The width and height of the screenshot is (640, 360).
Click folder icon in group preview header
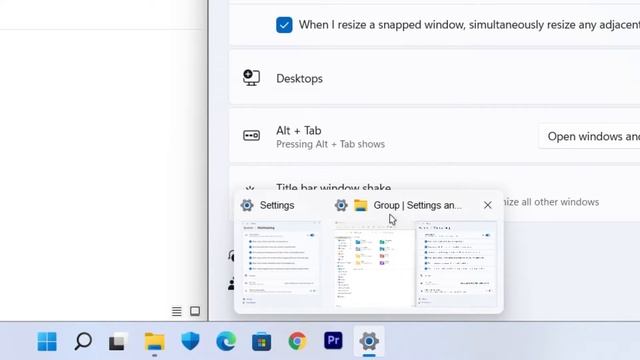click(360, 205)
